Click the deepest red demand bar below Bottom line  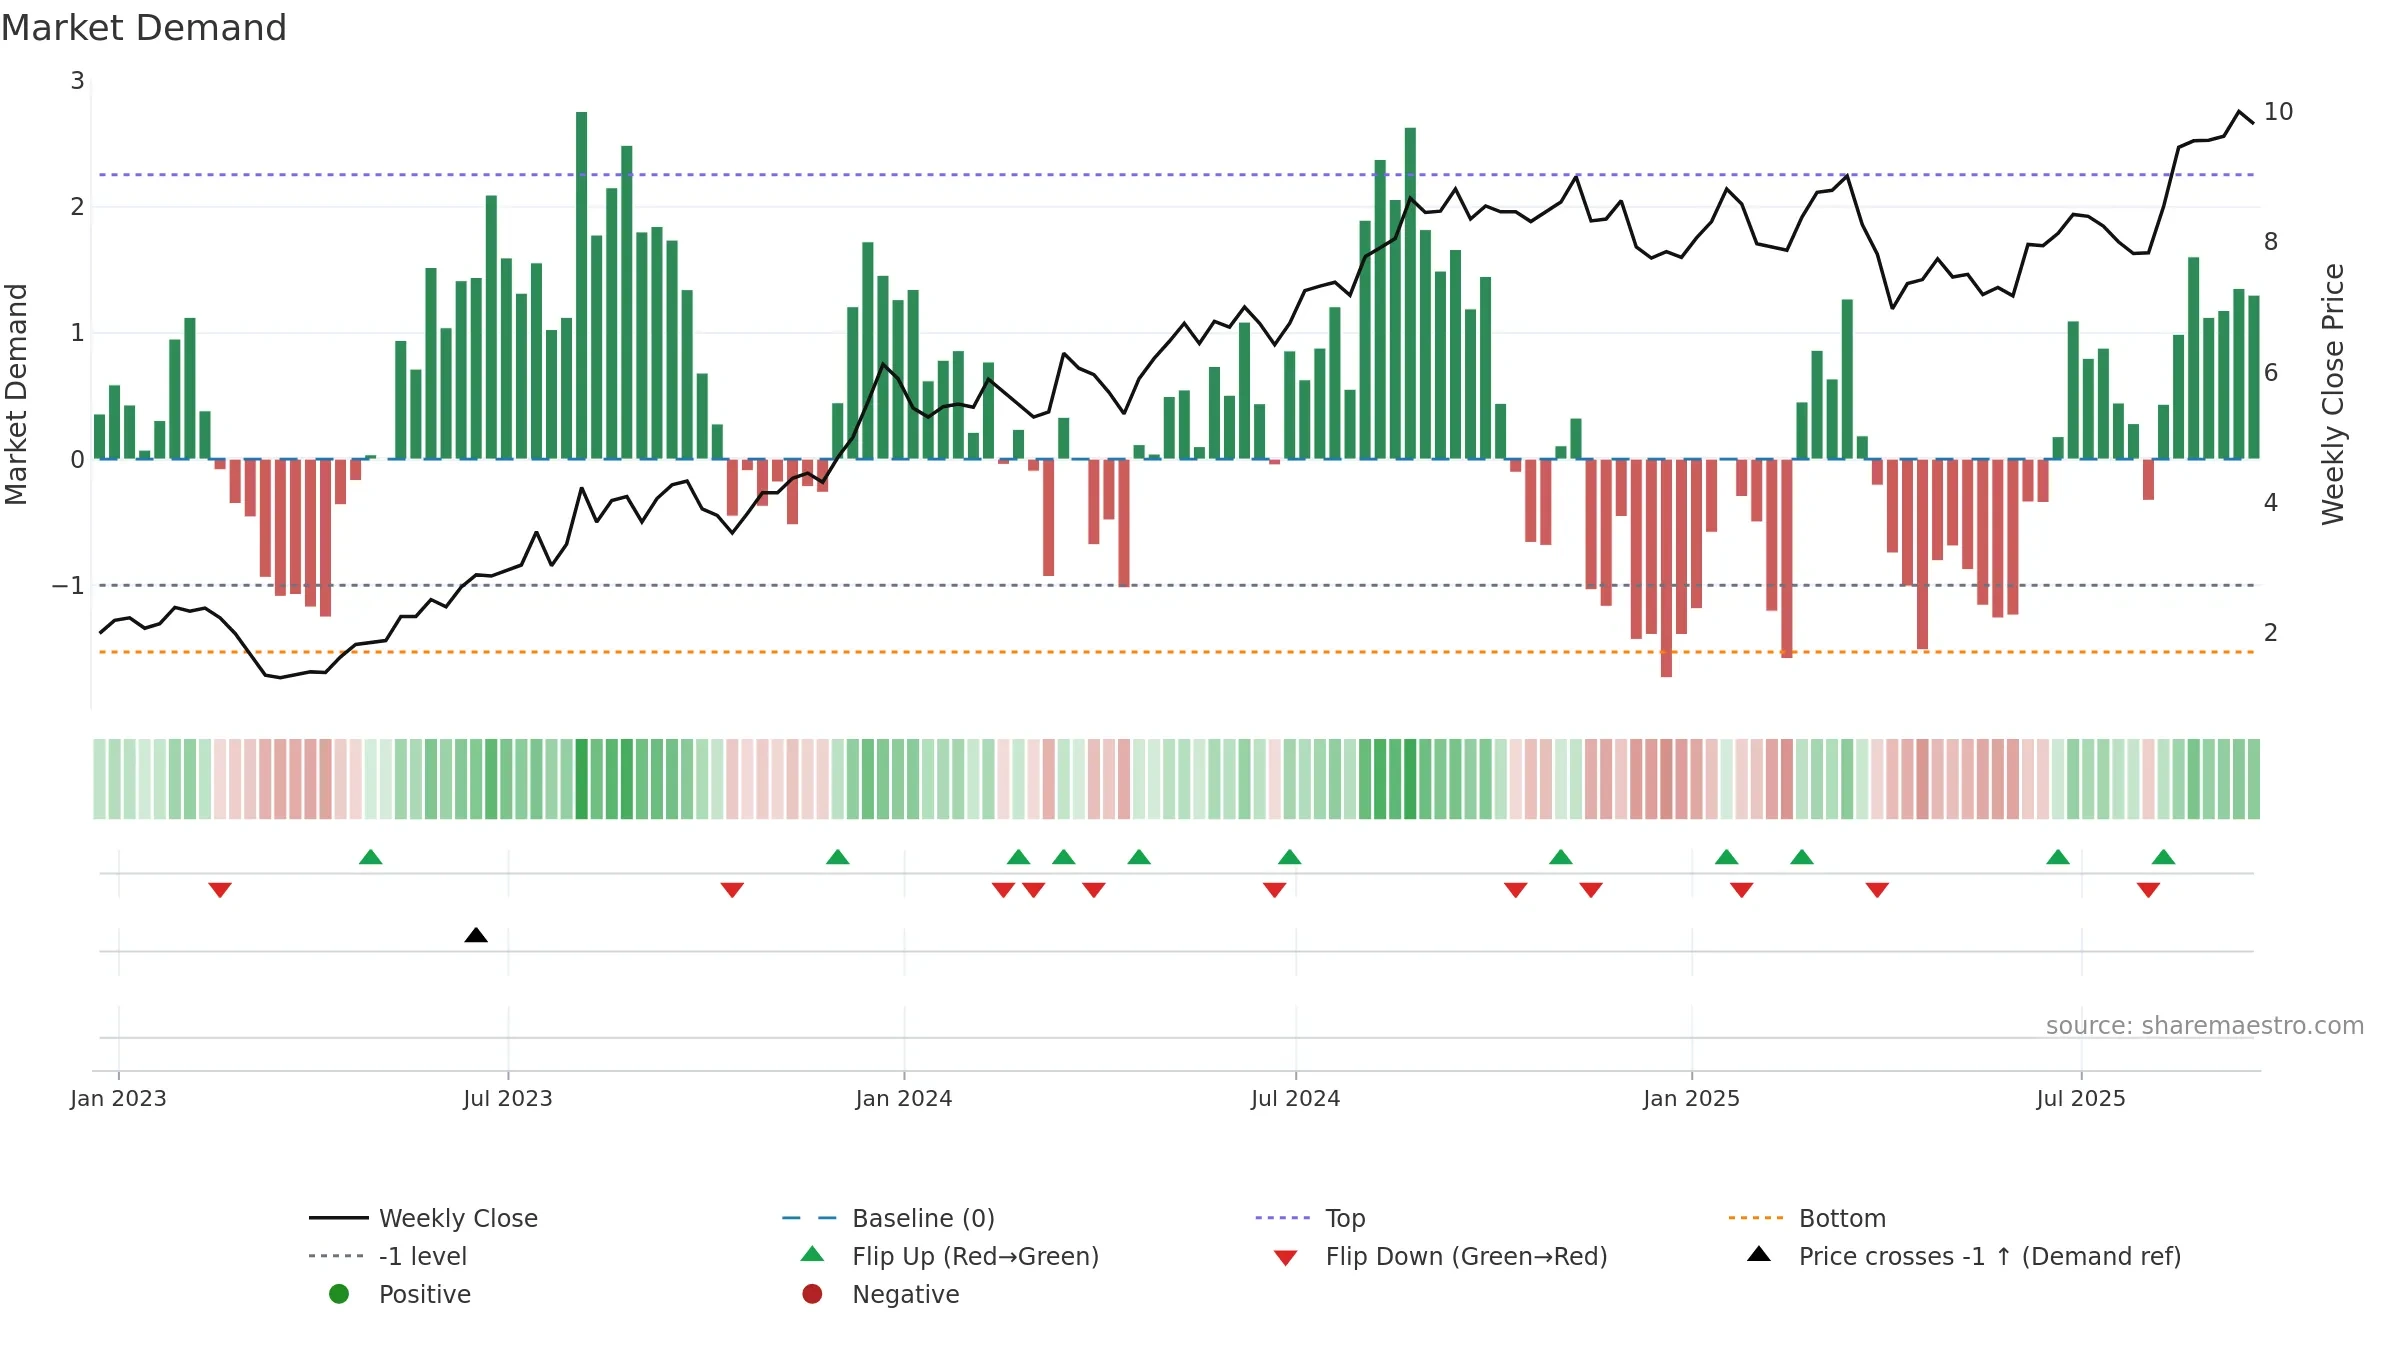click(1666, 568)
